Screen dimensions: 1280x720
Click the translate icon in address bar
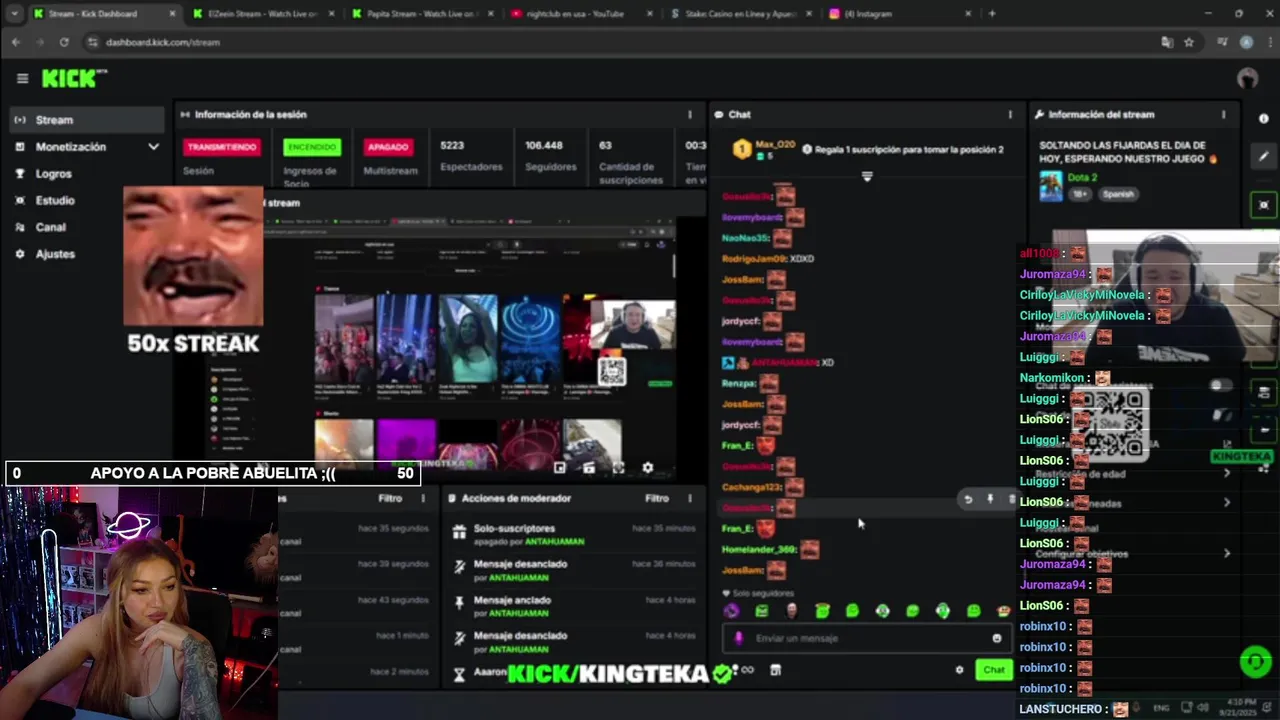1167,42
